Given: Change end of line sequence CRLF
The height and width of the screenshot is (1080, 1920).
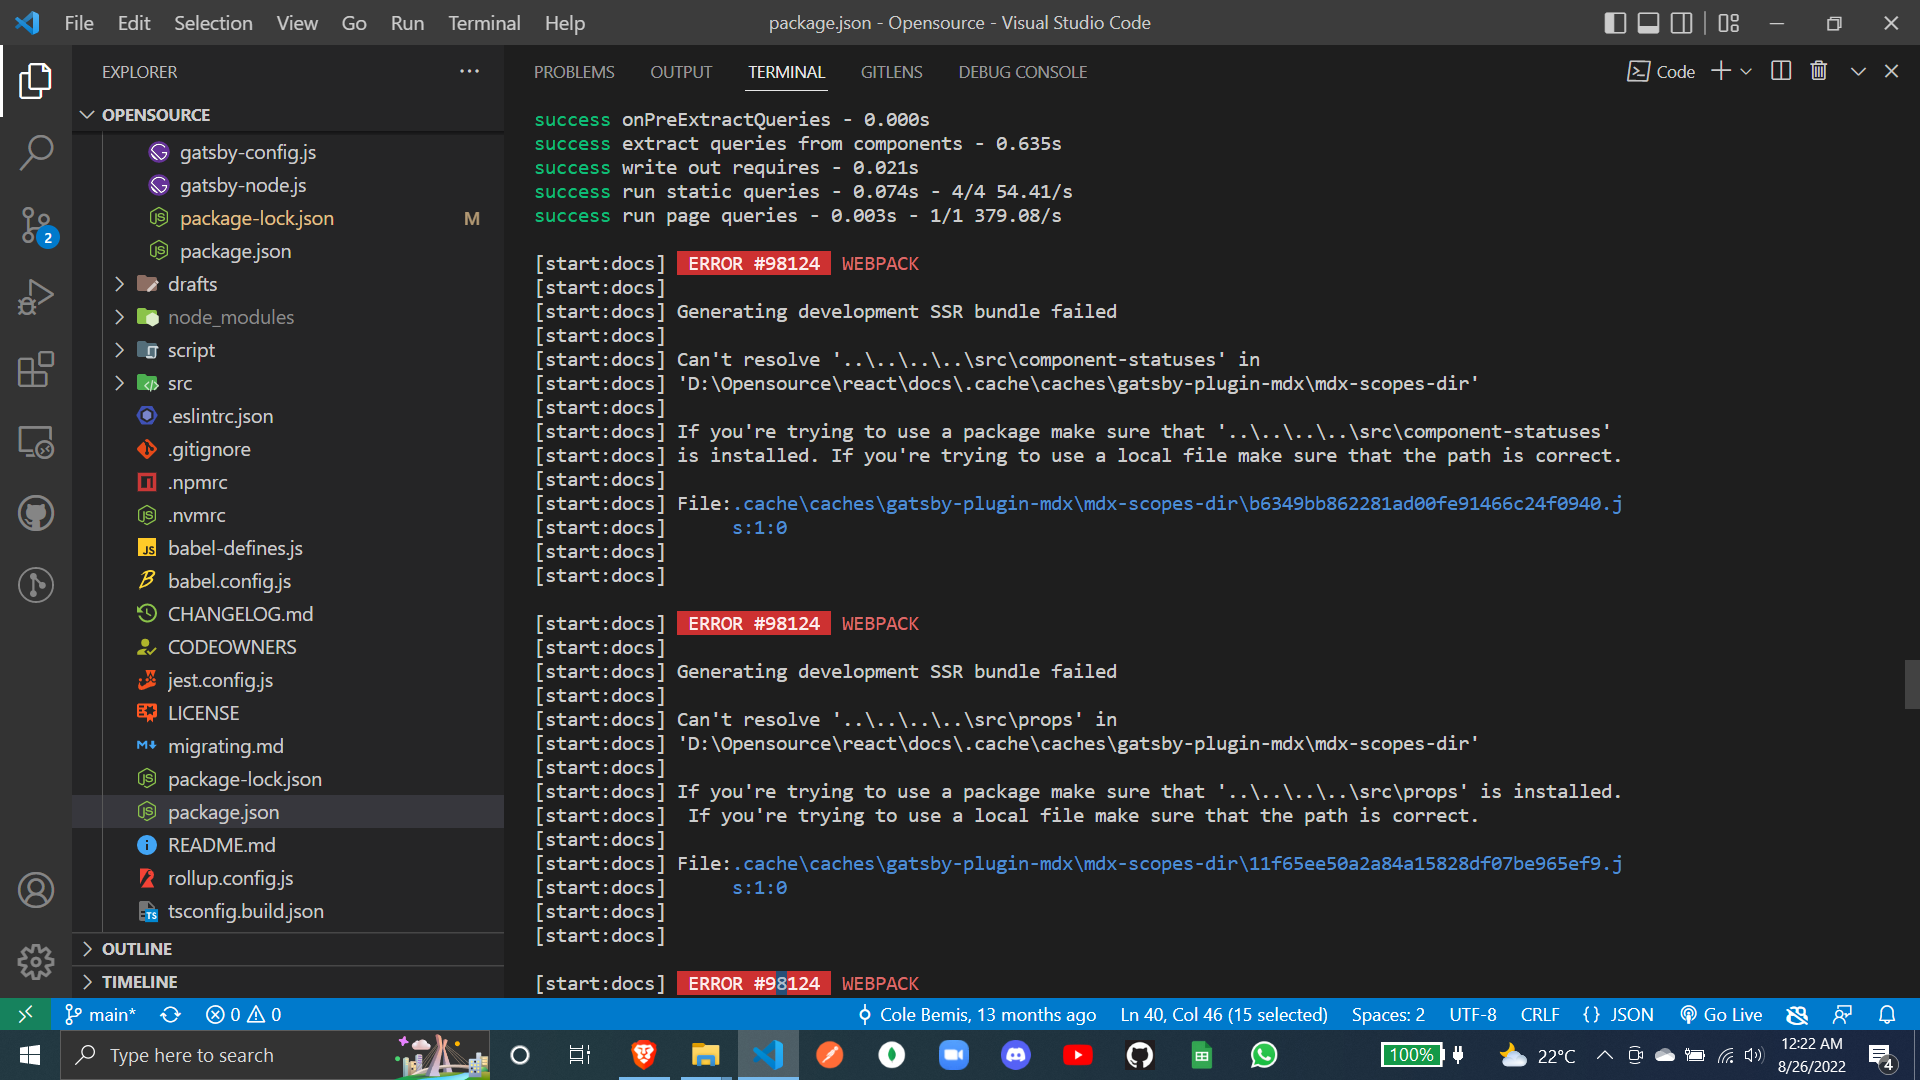Looking at the screenshot, I should tap(1540, 1014).
